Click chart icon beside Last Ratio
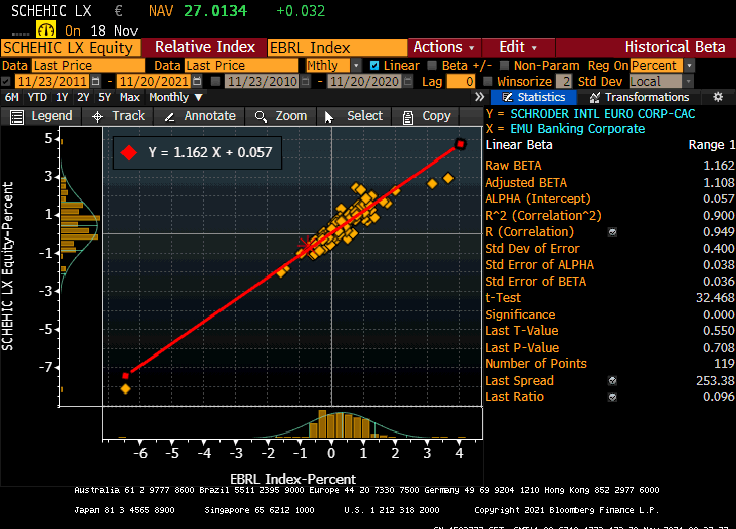 click(612, 397)
